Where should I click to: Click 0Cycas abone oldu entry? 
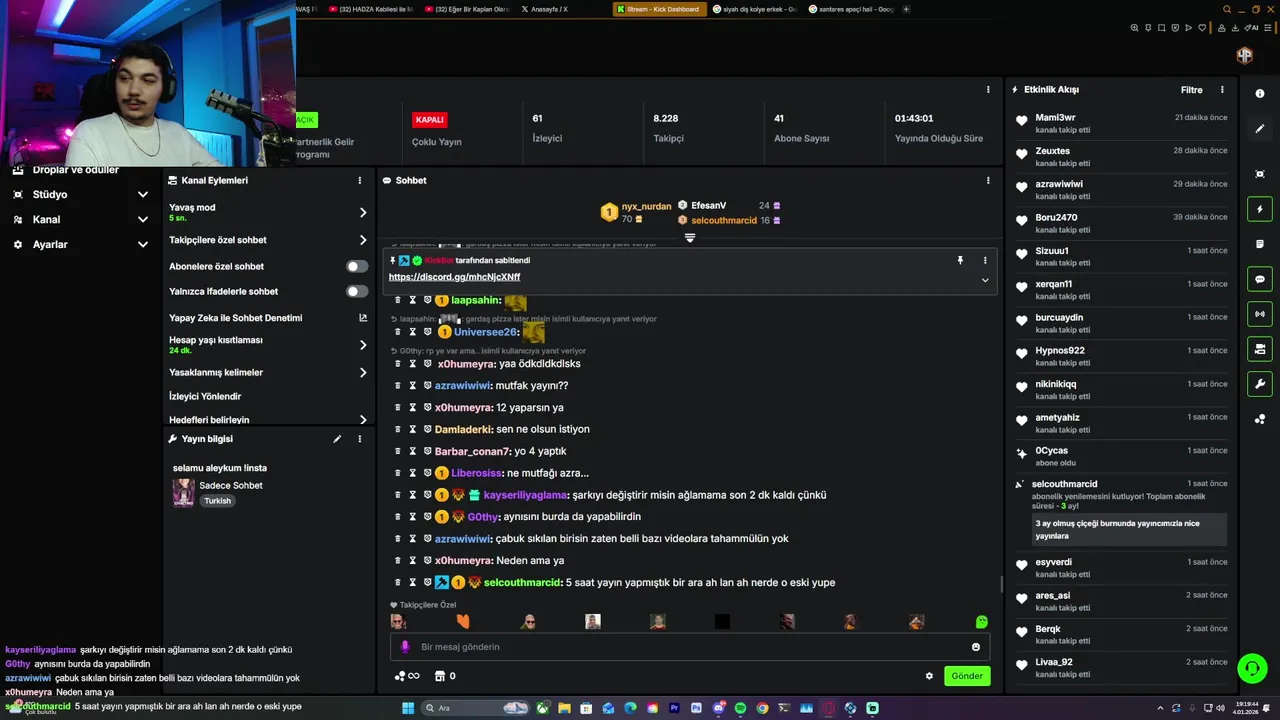tap(1120, 456)
